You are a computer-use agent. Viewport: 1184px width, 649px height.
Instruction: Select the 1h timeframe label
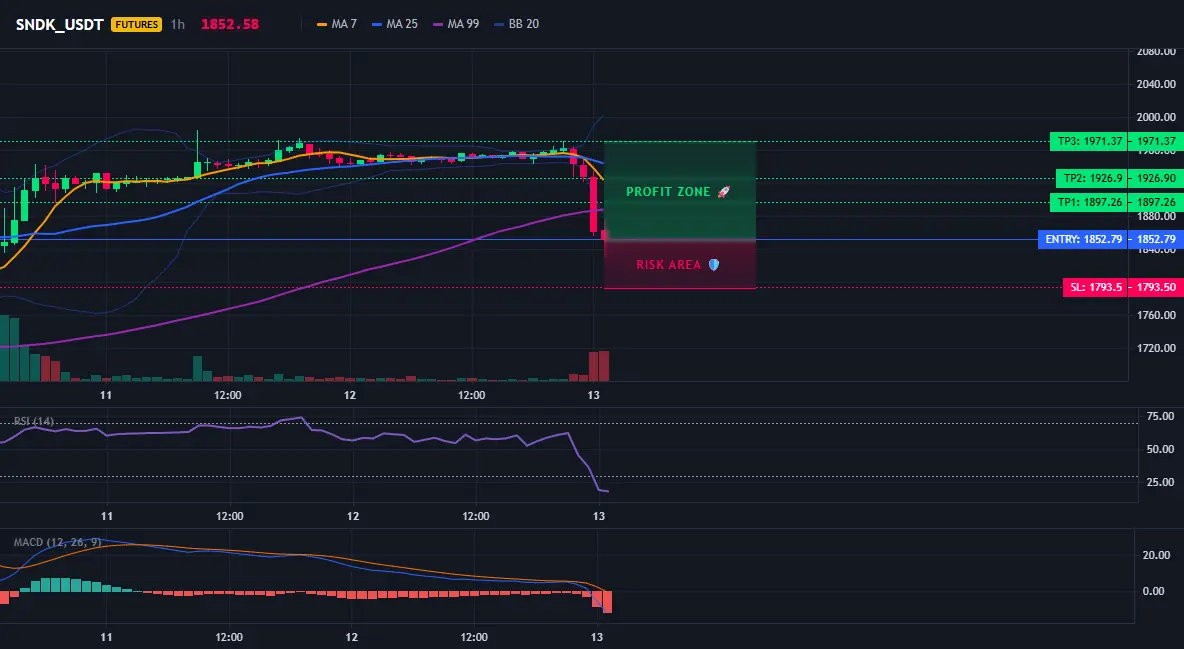177,24
